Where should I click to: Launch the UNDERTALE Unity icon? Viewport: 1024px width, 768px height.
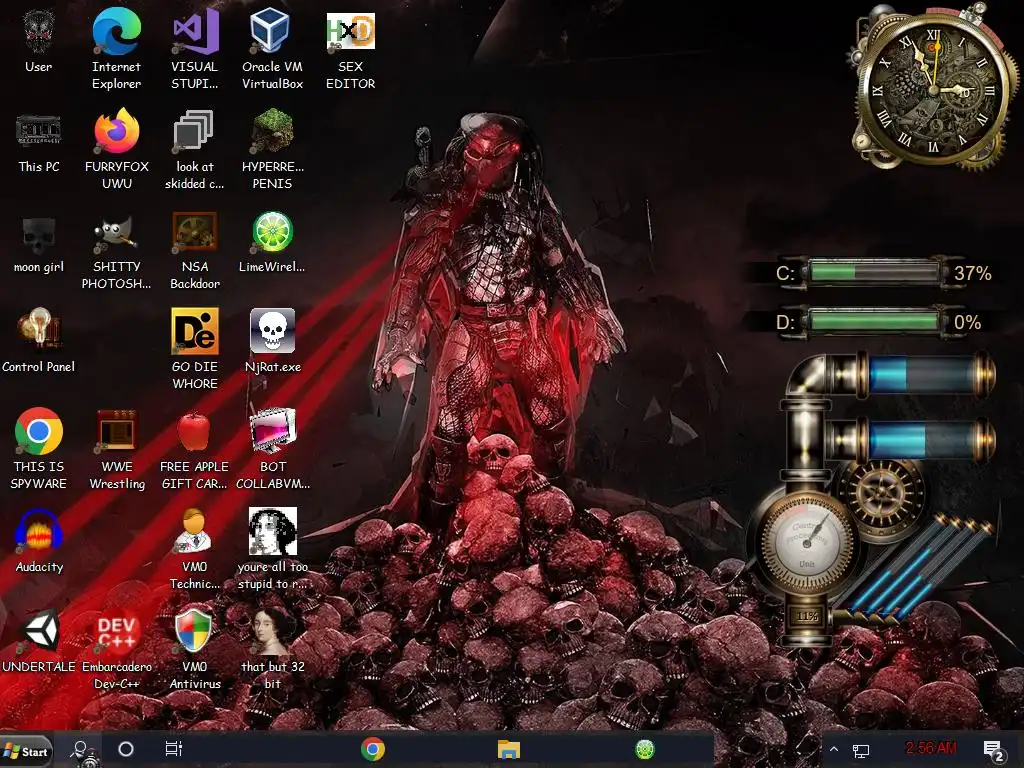(x=39, y=632)
